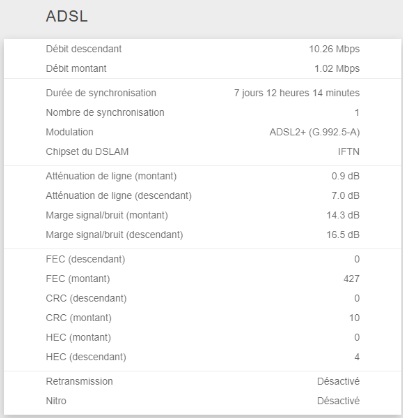
Task: Click the Chipset du DSLAM label
Action: [x=87, y=152]
